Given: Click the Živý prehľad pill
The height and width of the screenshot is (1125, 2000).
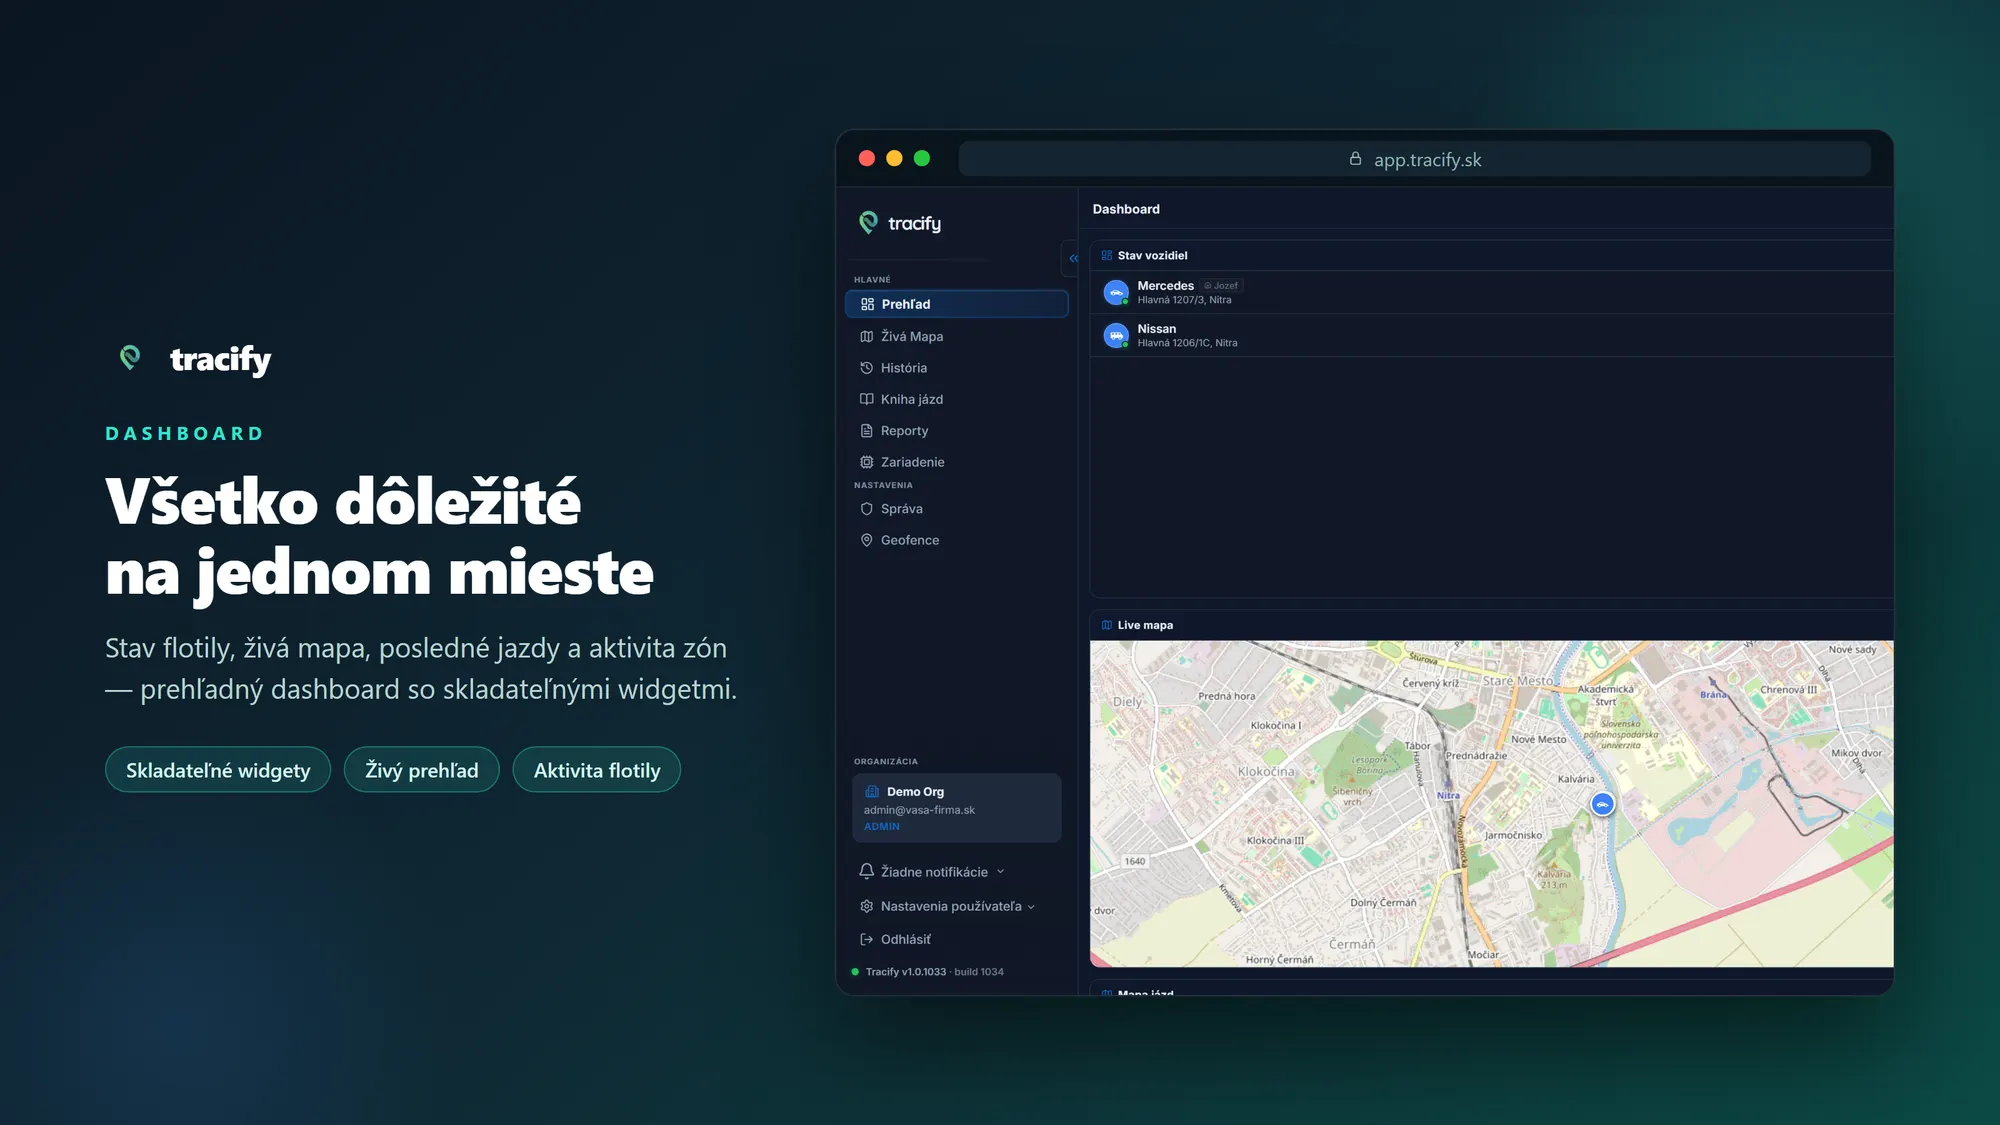Looking at the screenshot, I should coord(421,770).
